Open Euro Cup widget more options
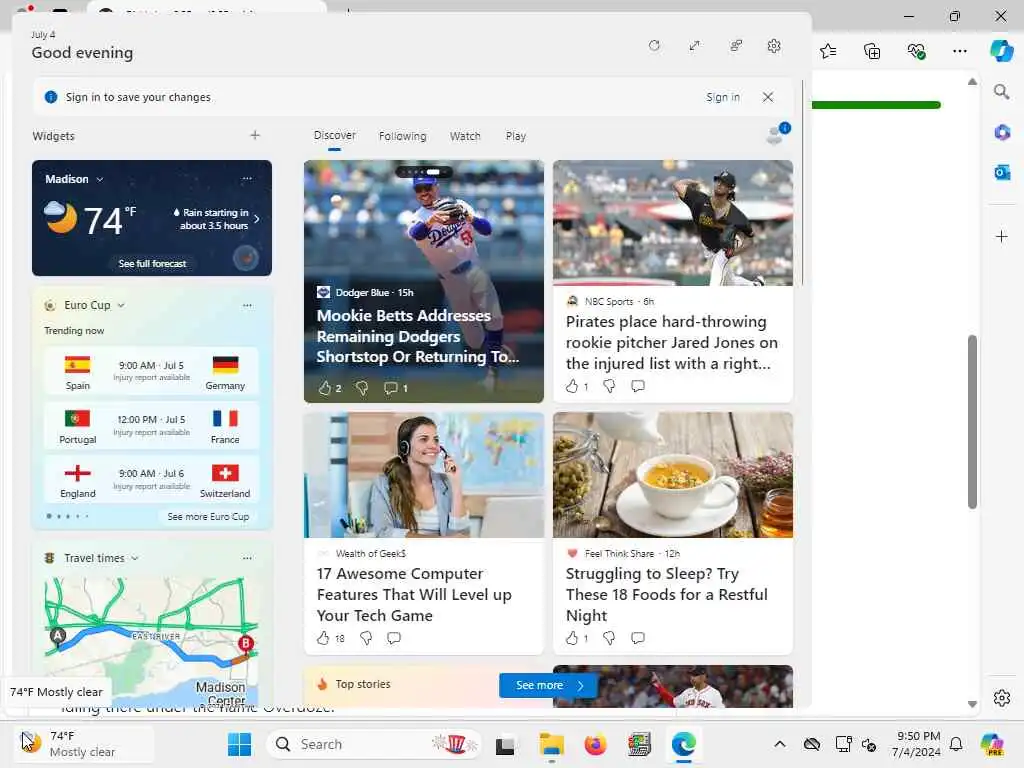 click(247, 305)
